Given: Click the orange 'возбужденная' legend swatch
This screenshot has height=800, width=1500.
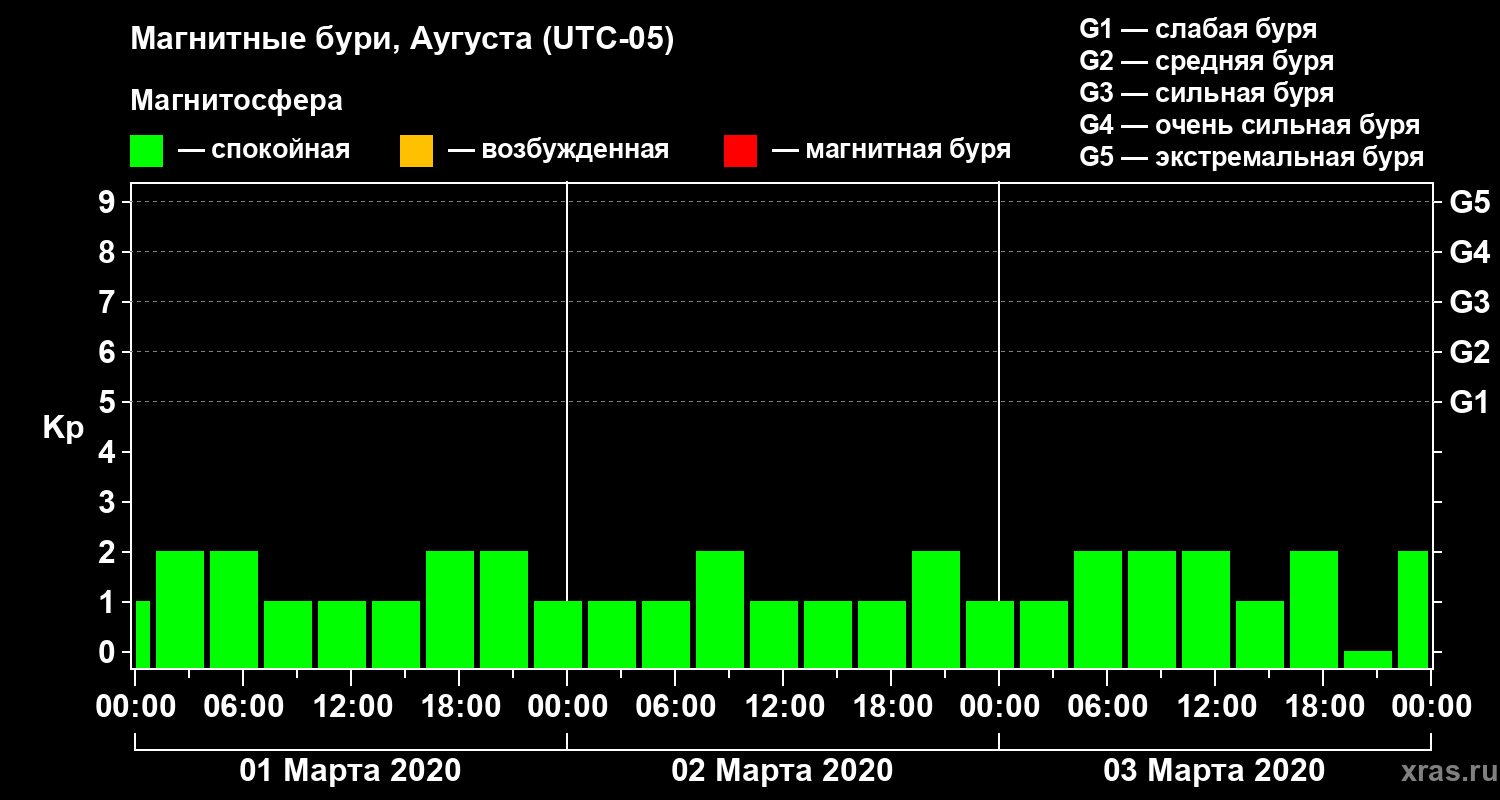Looking at the screenshot, I should tap(416, 150).
